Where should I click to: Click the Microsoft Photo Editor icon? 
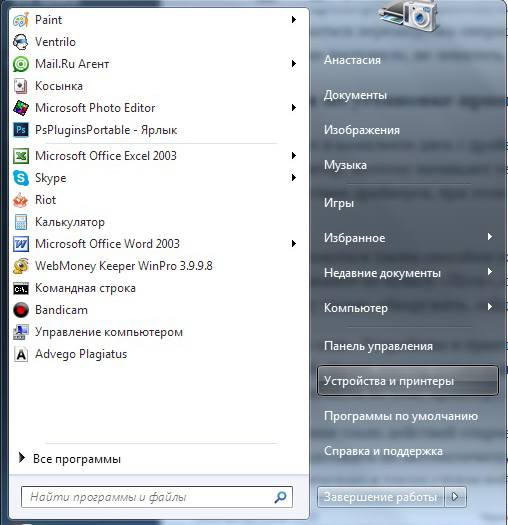click(21, 108)
